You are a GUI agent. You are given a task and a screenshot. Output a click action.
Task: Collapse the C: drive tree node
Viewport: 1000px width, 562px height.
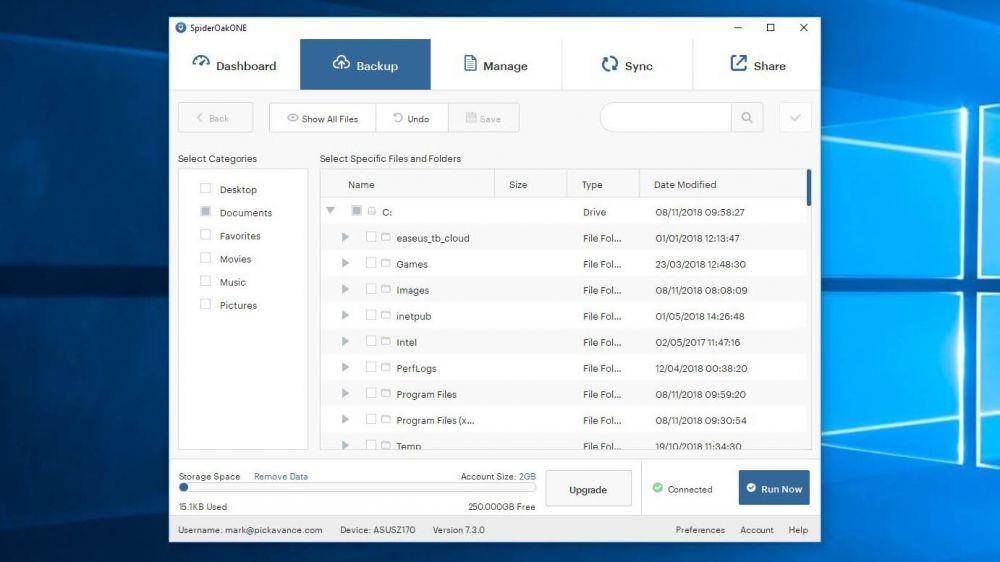point(330,211)
